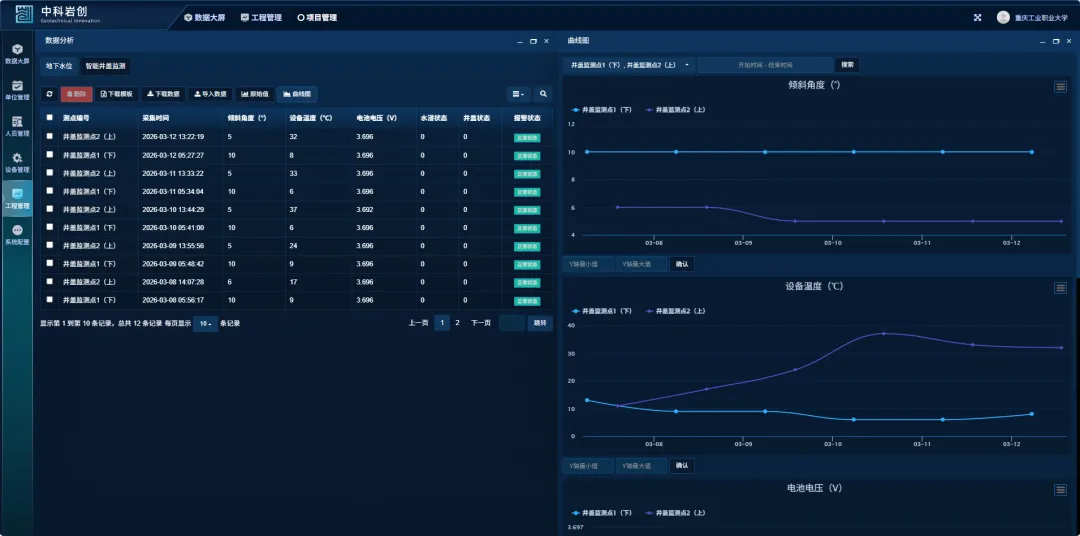1080x536 pixels.
Task: Open 单位管理 in the left sidebar
Action: click(x=17, y=90)
